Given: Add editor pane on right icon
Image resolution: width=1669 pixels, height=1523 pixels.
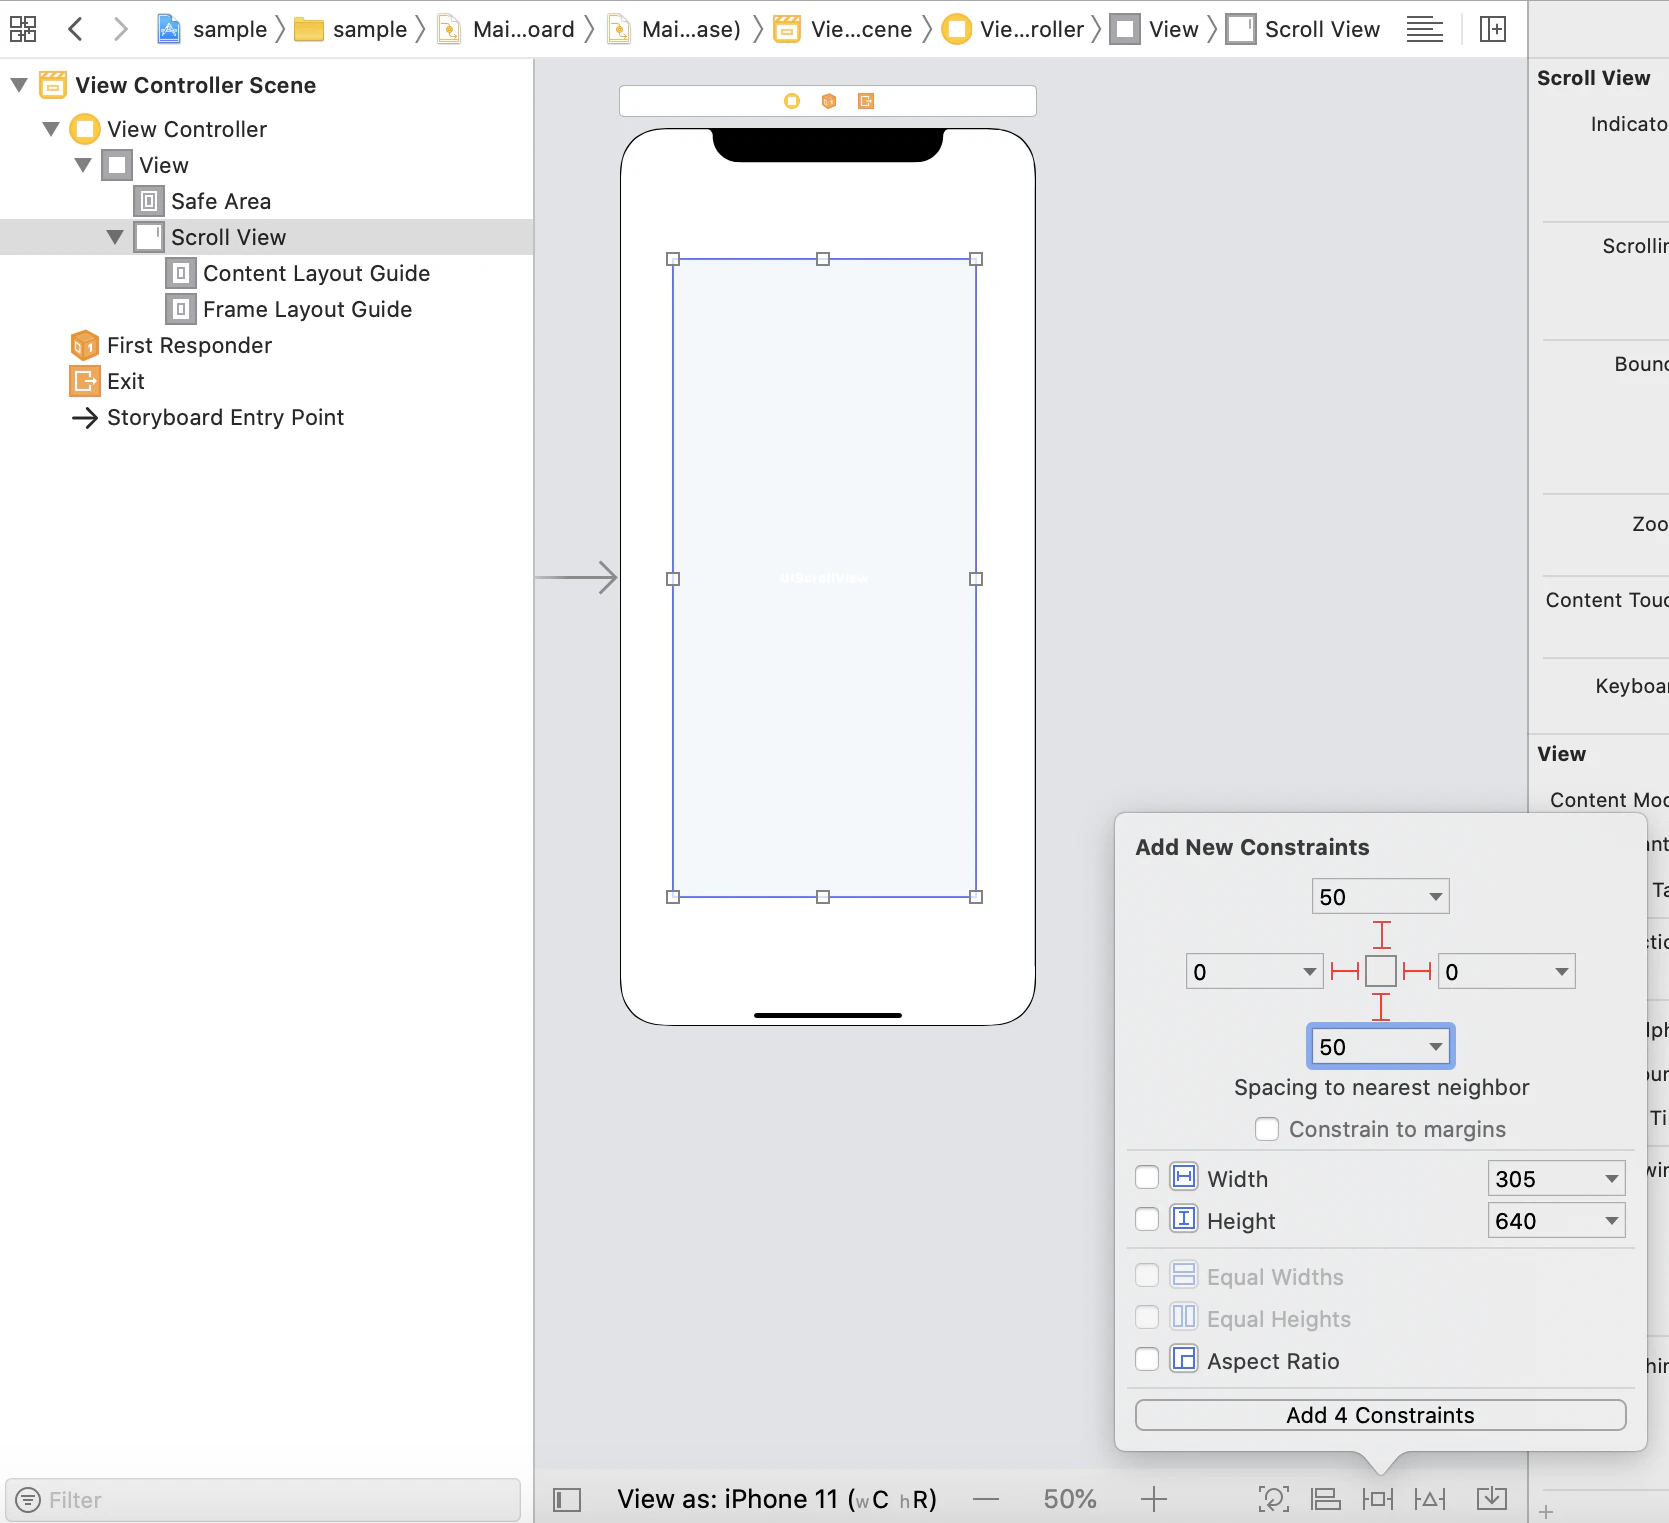Looking at the screenshot, I should point(1493,29).
